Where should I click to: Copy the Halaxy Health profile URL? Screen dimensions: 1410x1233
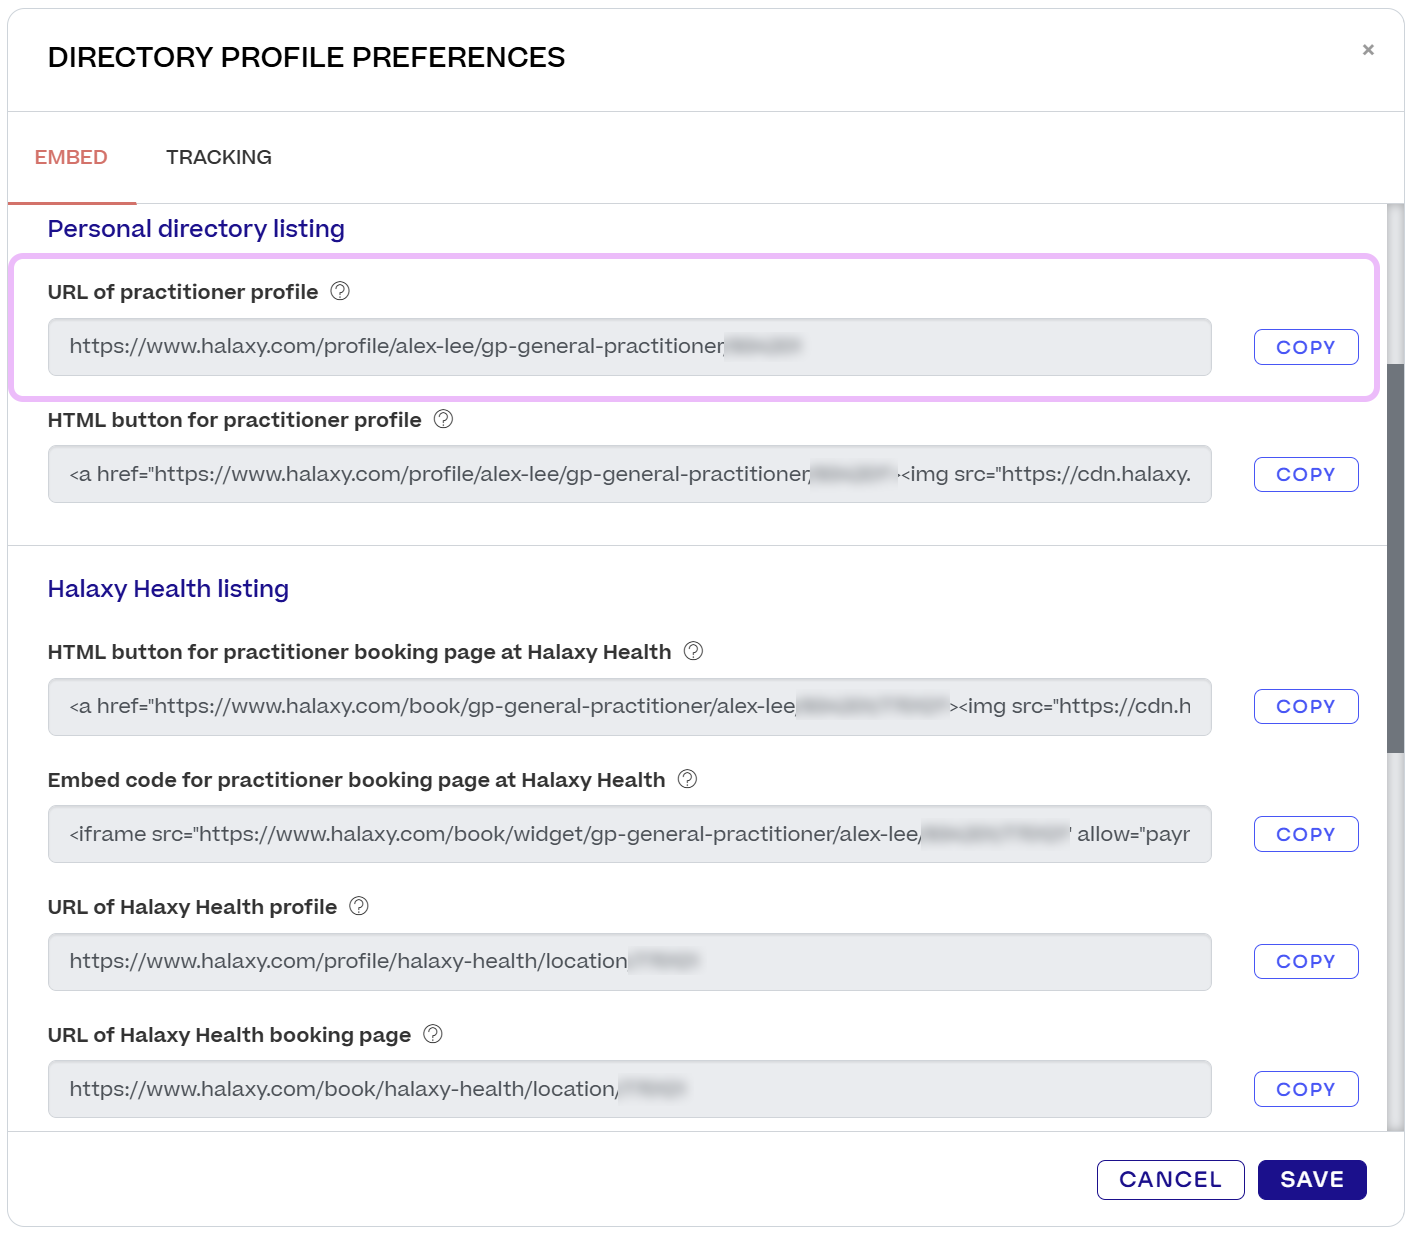tap(1305, 961)
